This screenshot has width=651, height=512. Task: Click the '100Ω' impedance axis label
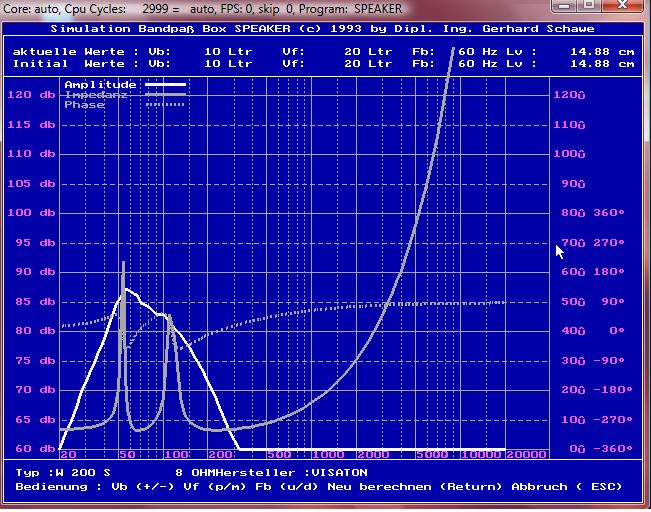(569, 154)
